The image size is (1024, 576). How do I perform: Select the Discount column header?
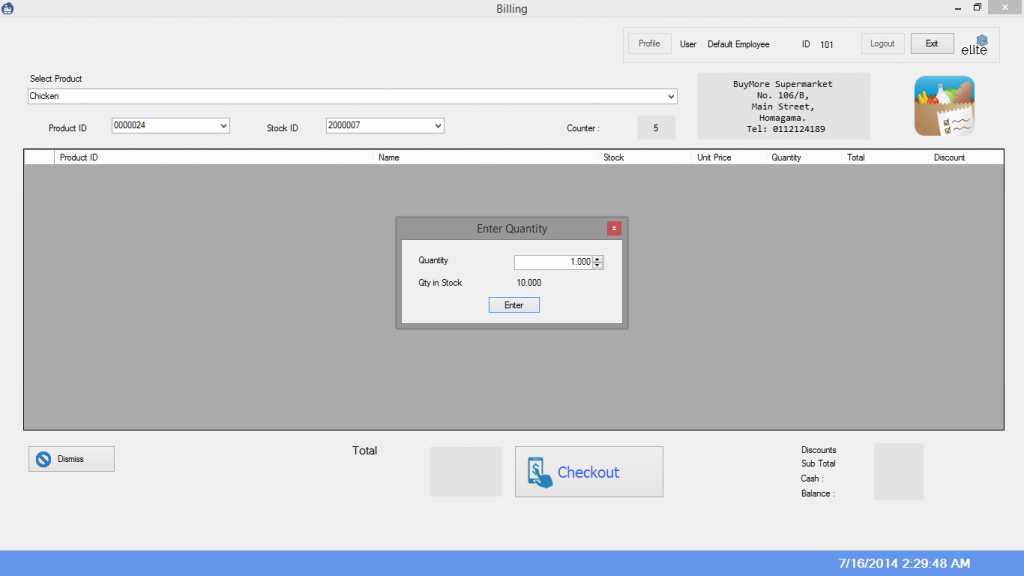[x=949, y=158]
